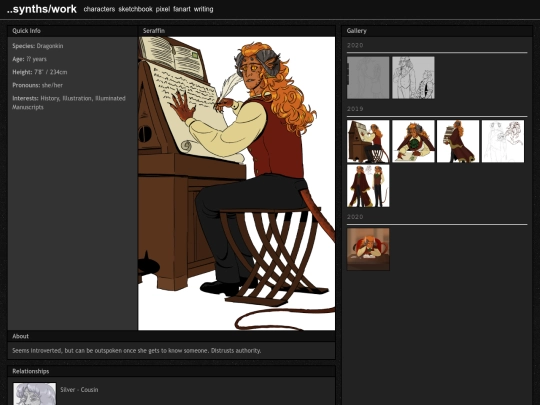
Task: Open the 2019 thumbnail carrying stack of books
Action: [x=458, y=141]
